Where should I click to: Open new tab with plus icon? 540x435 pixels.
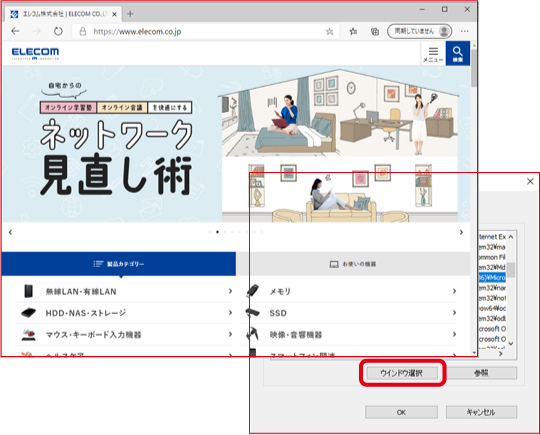point(130,14)
